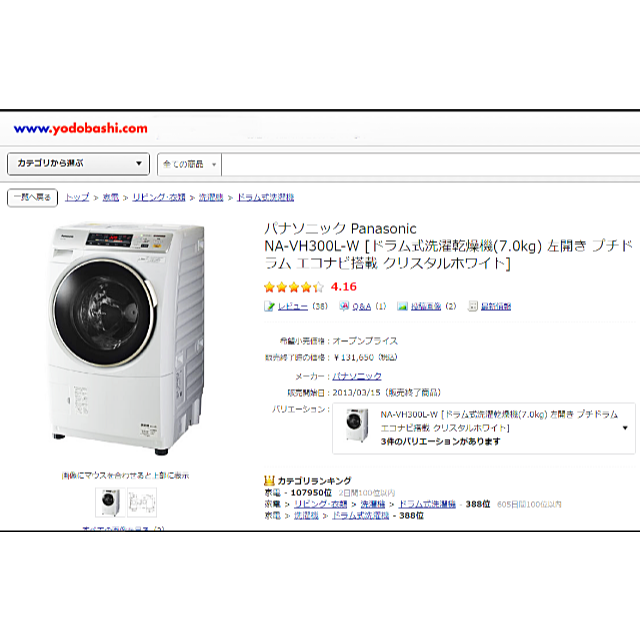Select the first washing machine thumbnail

click(x=110, y=502)
